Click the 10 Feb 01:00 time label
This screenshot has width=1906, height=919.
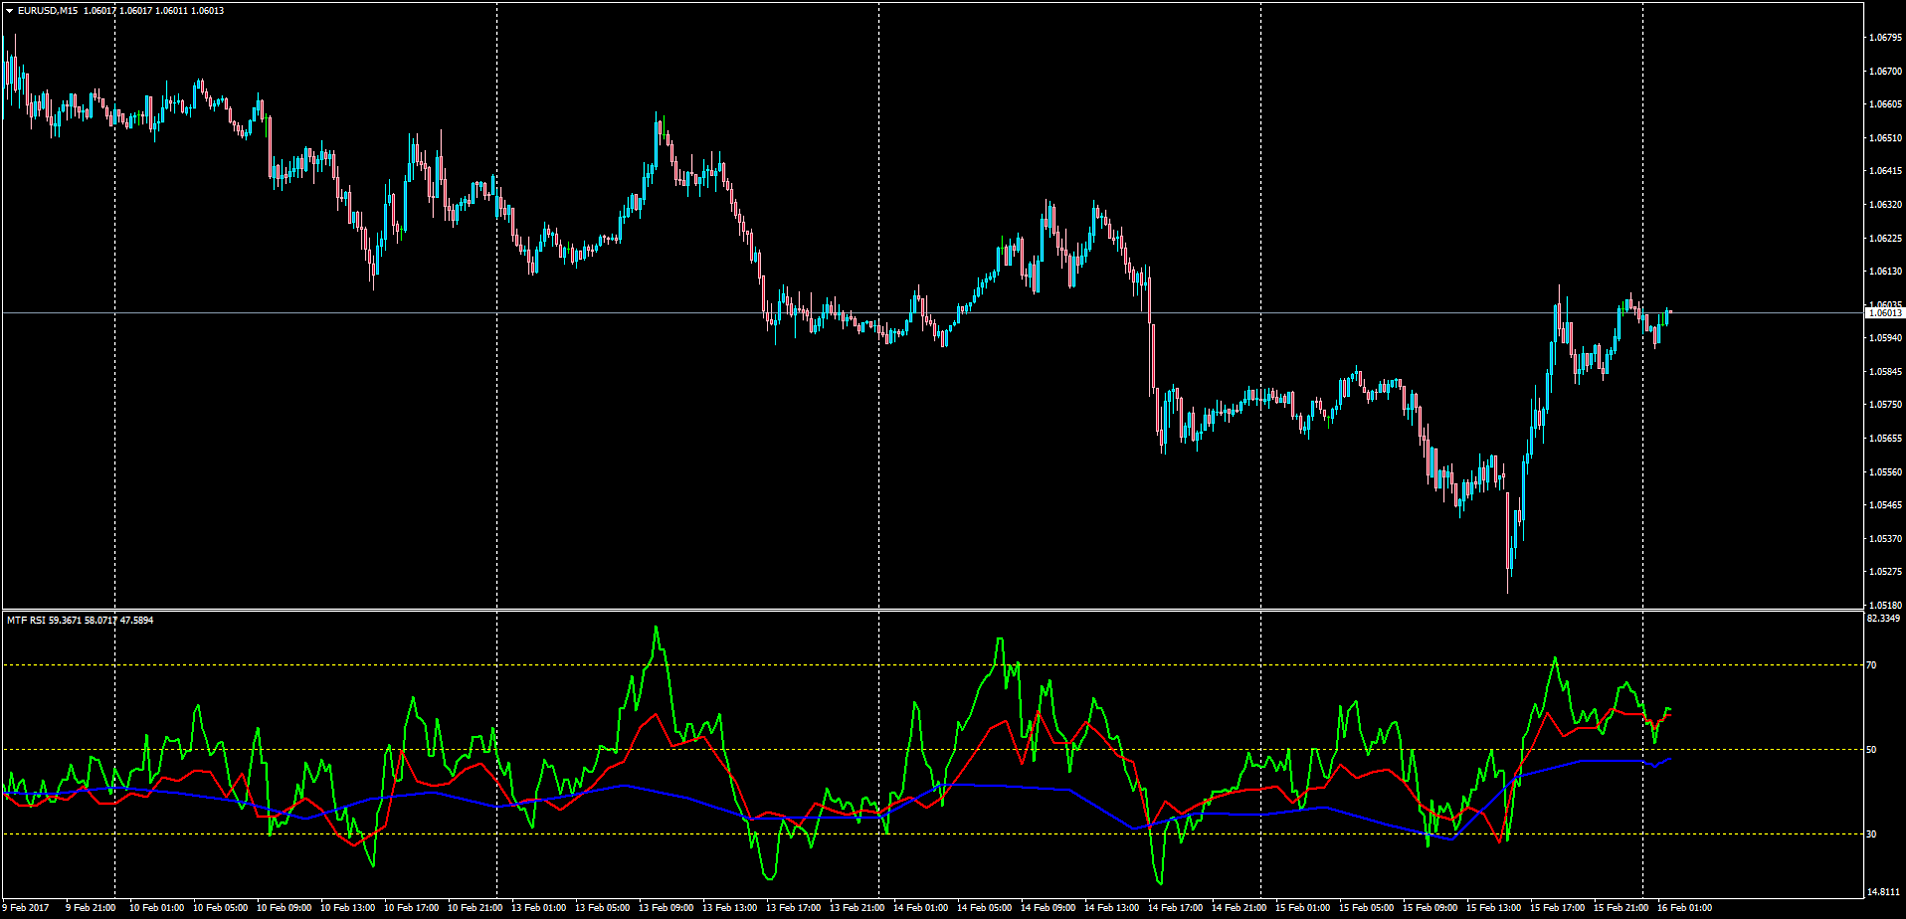(157, 908)
